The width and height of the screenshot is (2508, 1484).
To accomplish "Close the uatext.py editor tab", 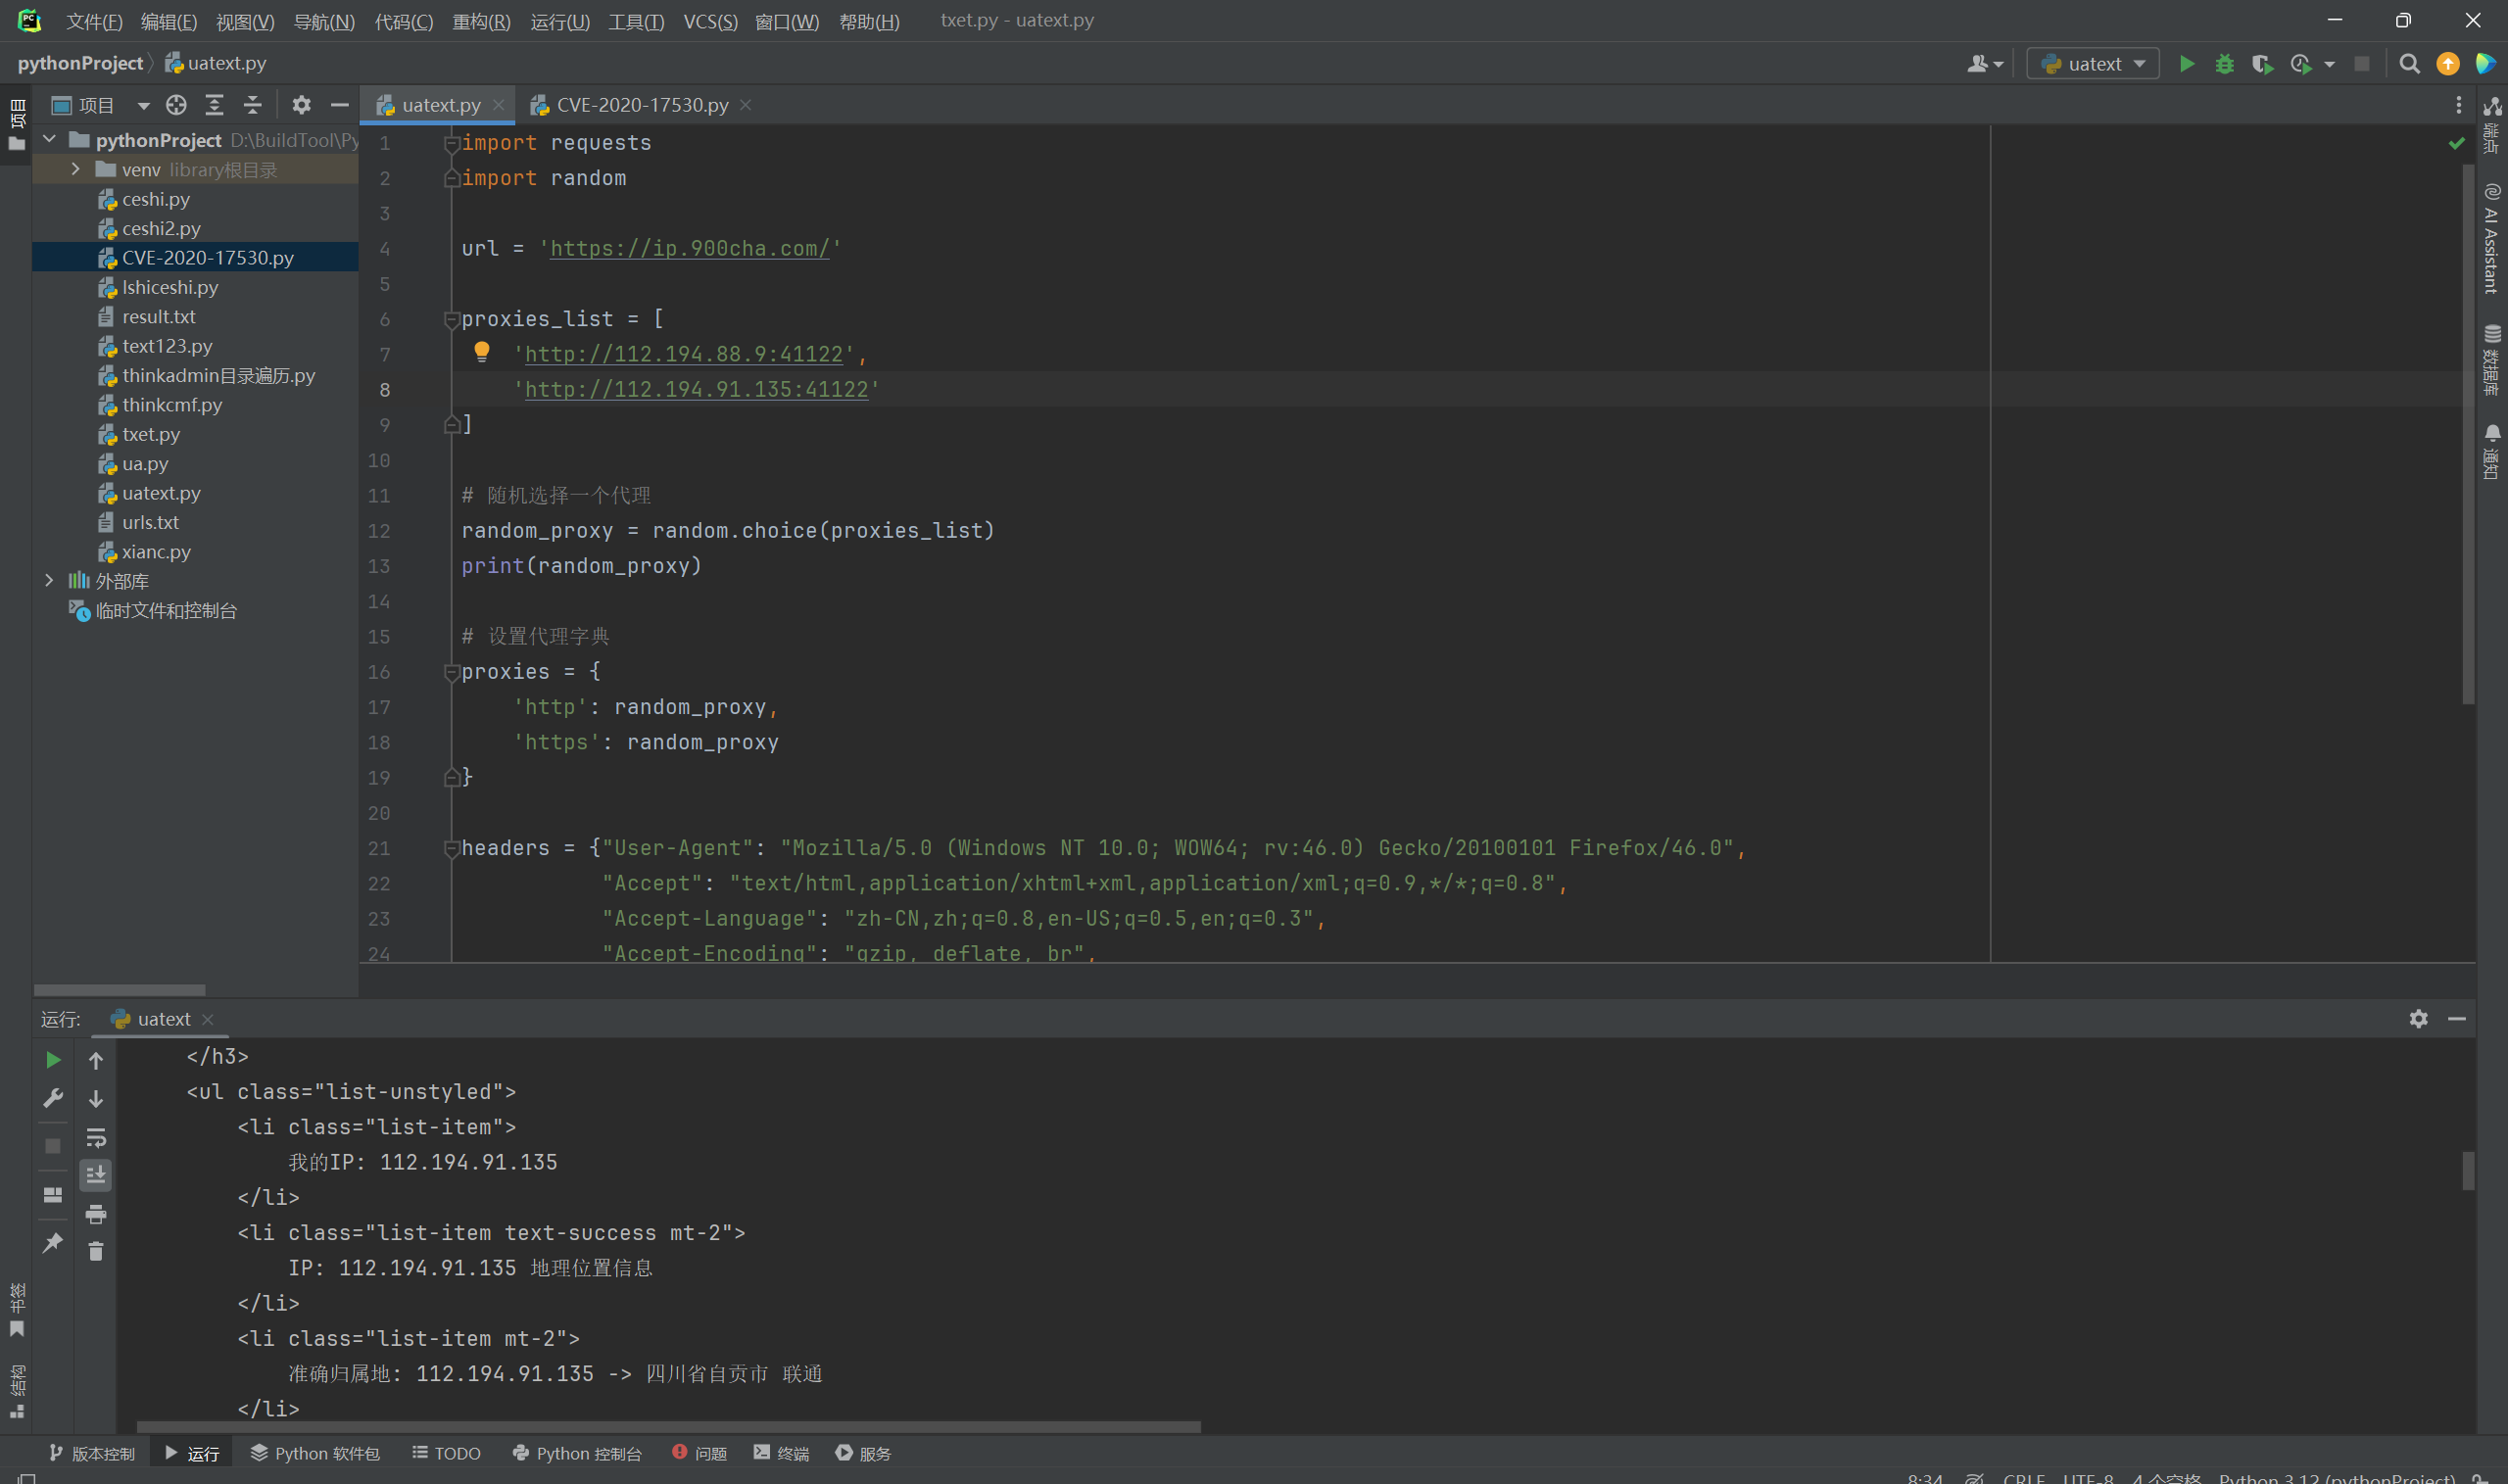I will [x=499, y=105].
